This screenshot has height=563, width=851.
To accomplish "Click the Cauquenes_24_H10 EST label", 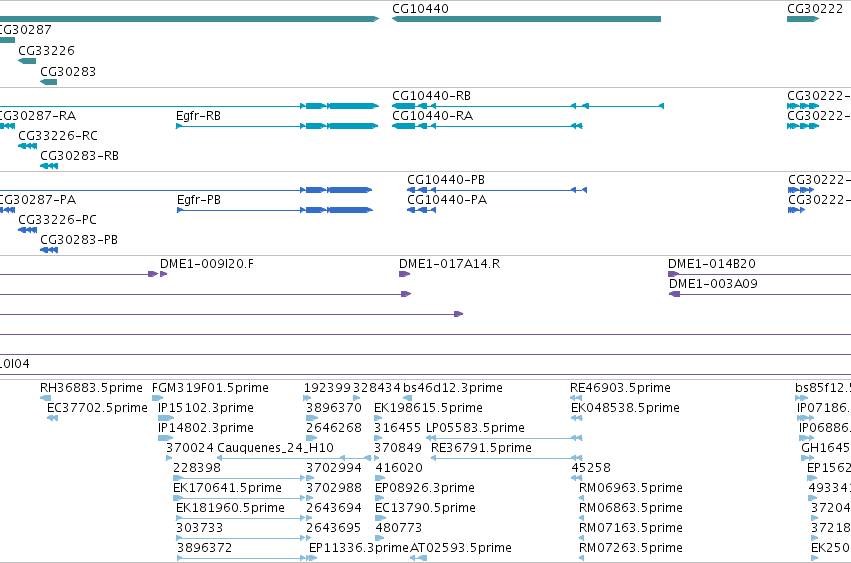I will click(x=275, y=448).
